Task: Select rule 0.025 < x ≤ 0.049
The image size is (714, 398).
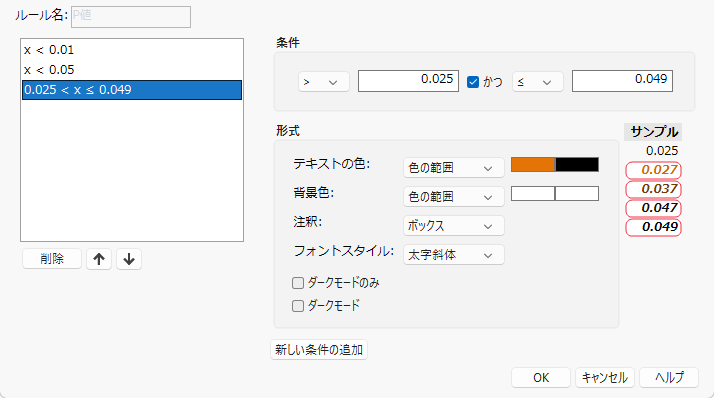Action: coord(132,90)
